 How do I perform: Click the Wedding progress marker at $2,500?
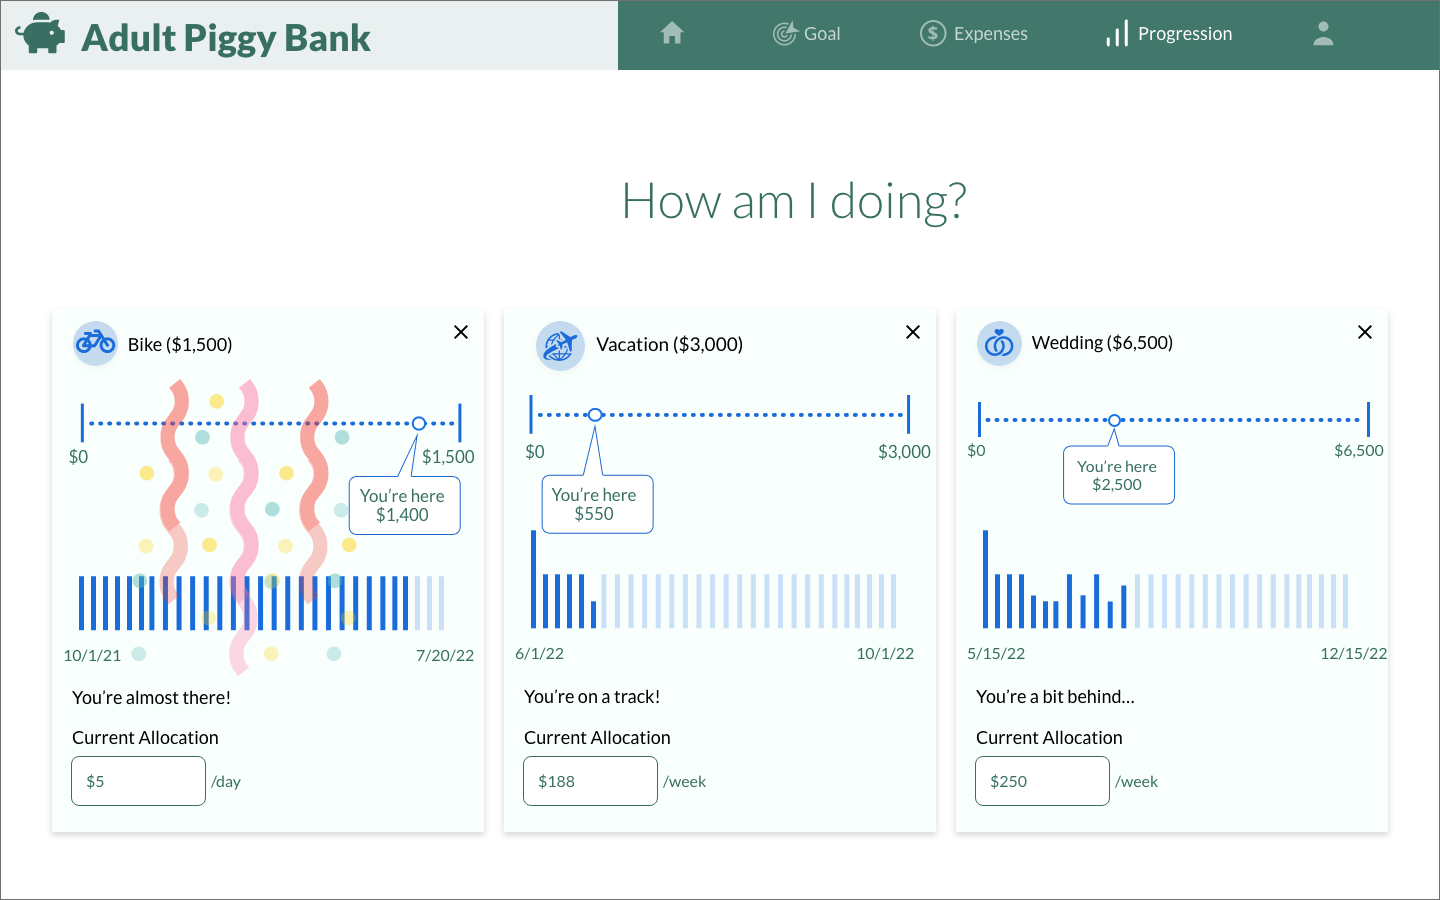pyautogui.click(x=1115, y=420)
